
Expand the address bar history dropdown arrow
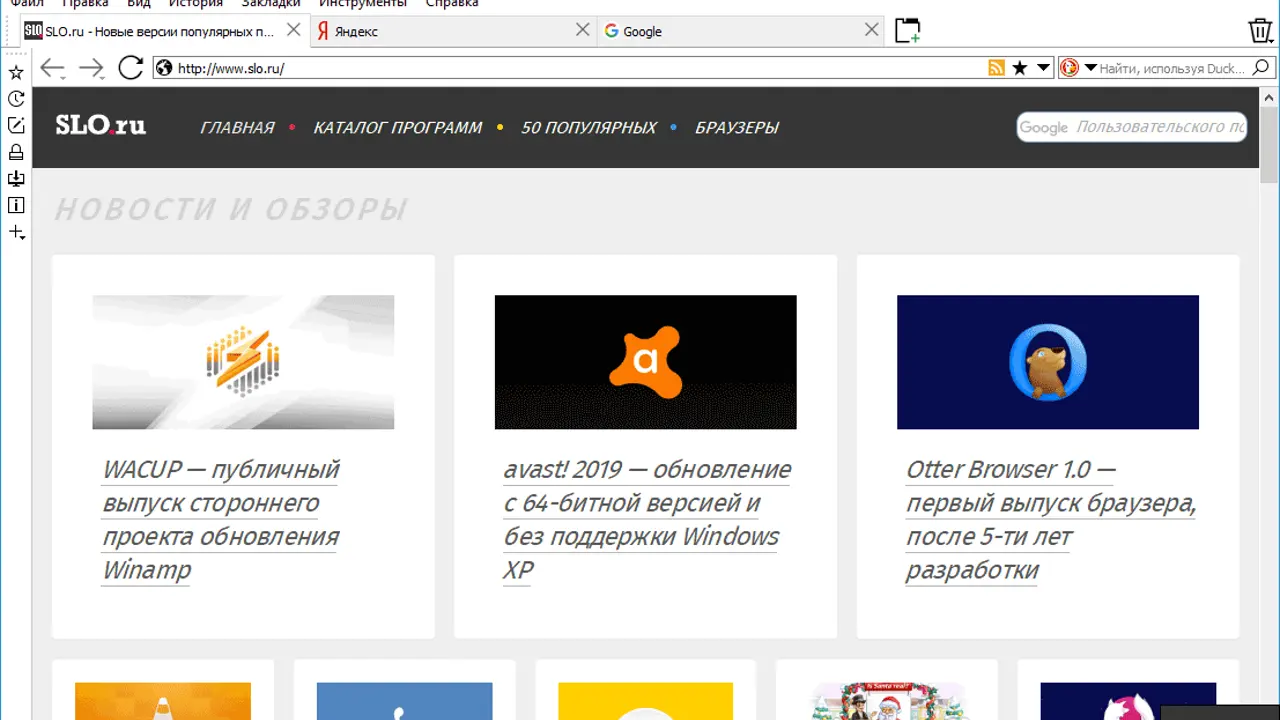pyautogui.click(x=1043, y=68)
